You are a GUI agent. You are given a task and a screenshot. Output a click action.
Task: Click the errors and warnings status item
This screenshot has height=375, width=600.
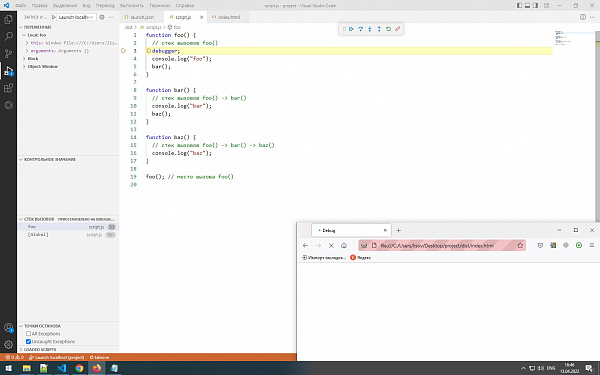tap(15, 357)
